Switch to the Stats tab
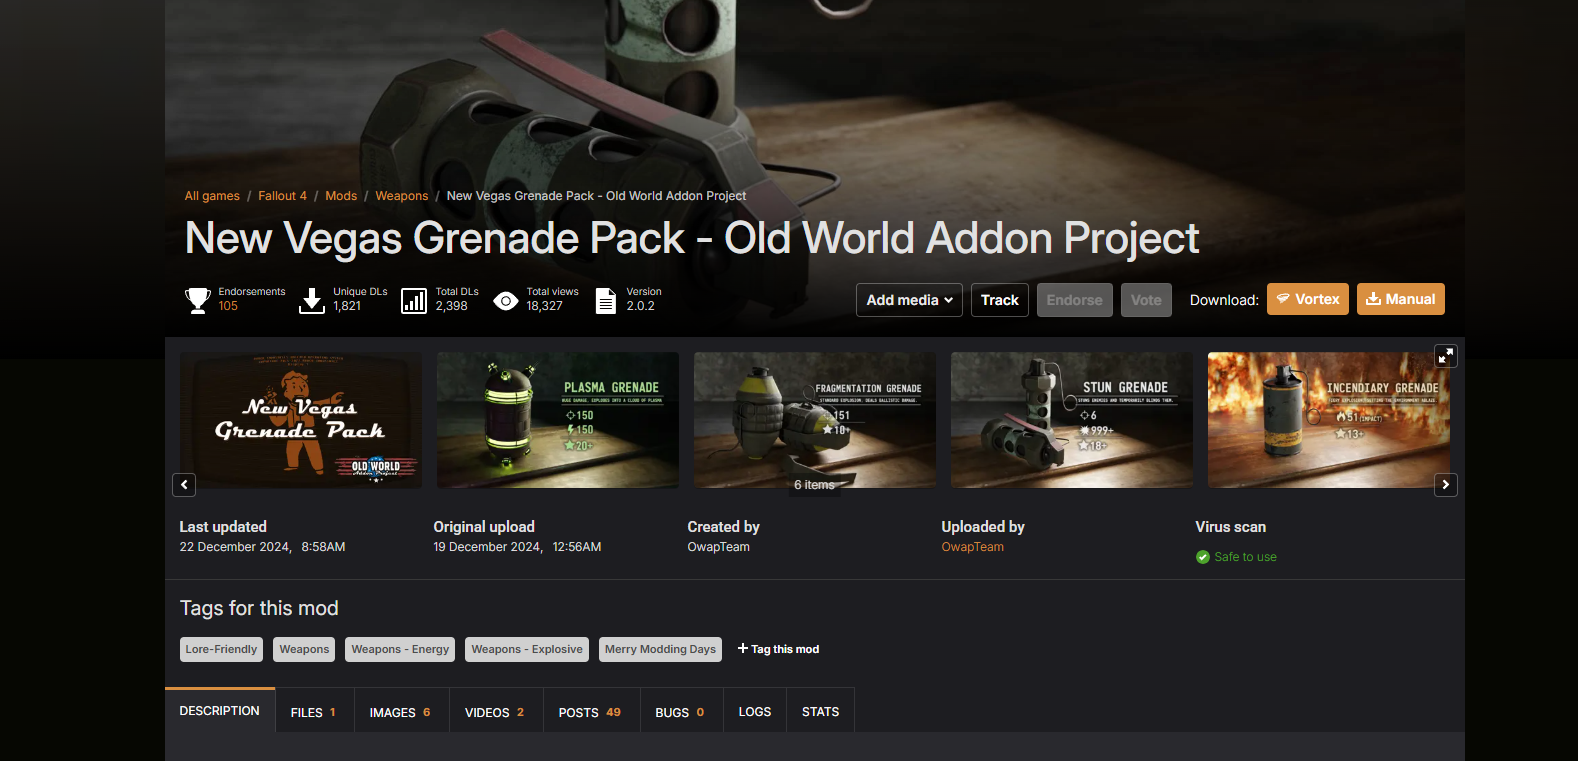 click(820, 712)
